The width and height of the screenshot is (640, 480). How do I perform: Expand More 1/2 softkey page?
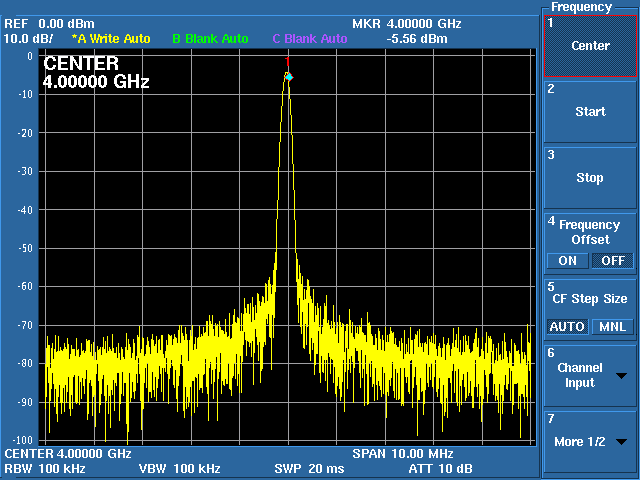(590, 441)
